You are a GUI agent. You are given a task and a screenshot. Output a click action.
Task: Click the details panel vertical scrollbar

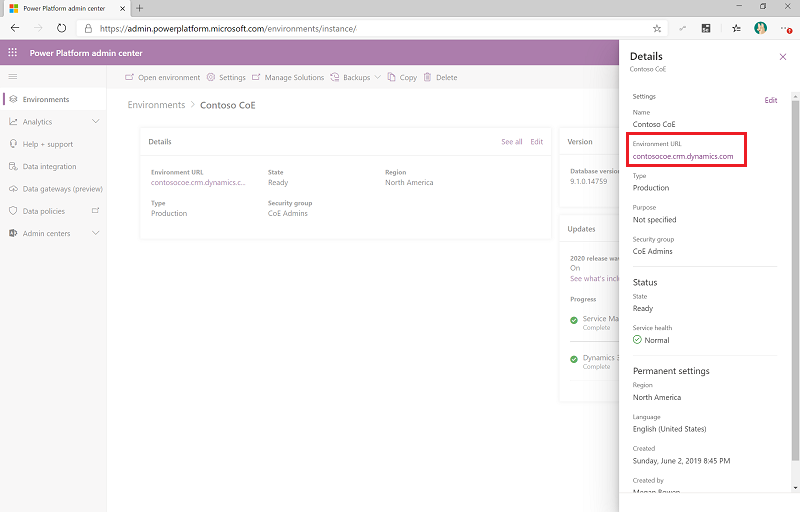(795, 279)
